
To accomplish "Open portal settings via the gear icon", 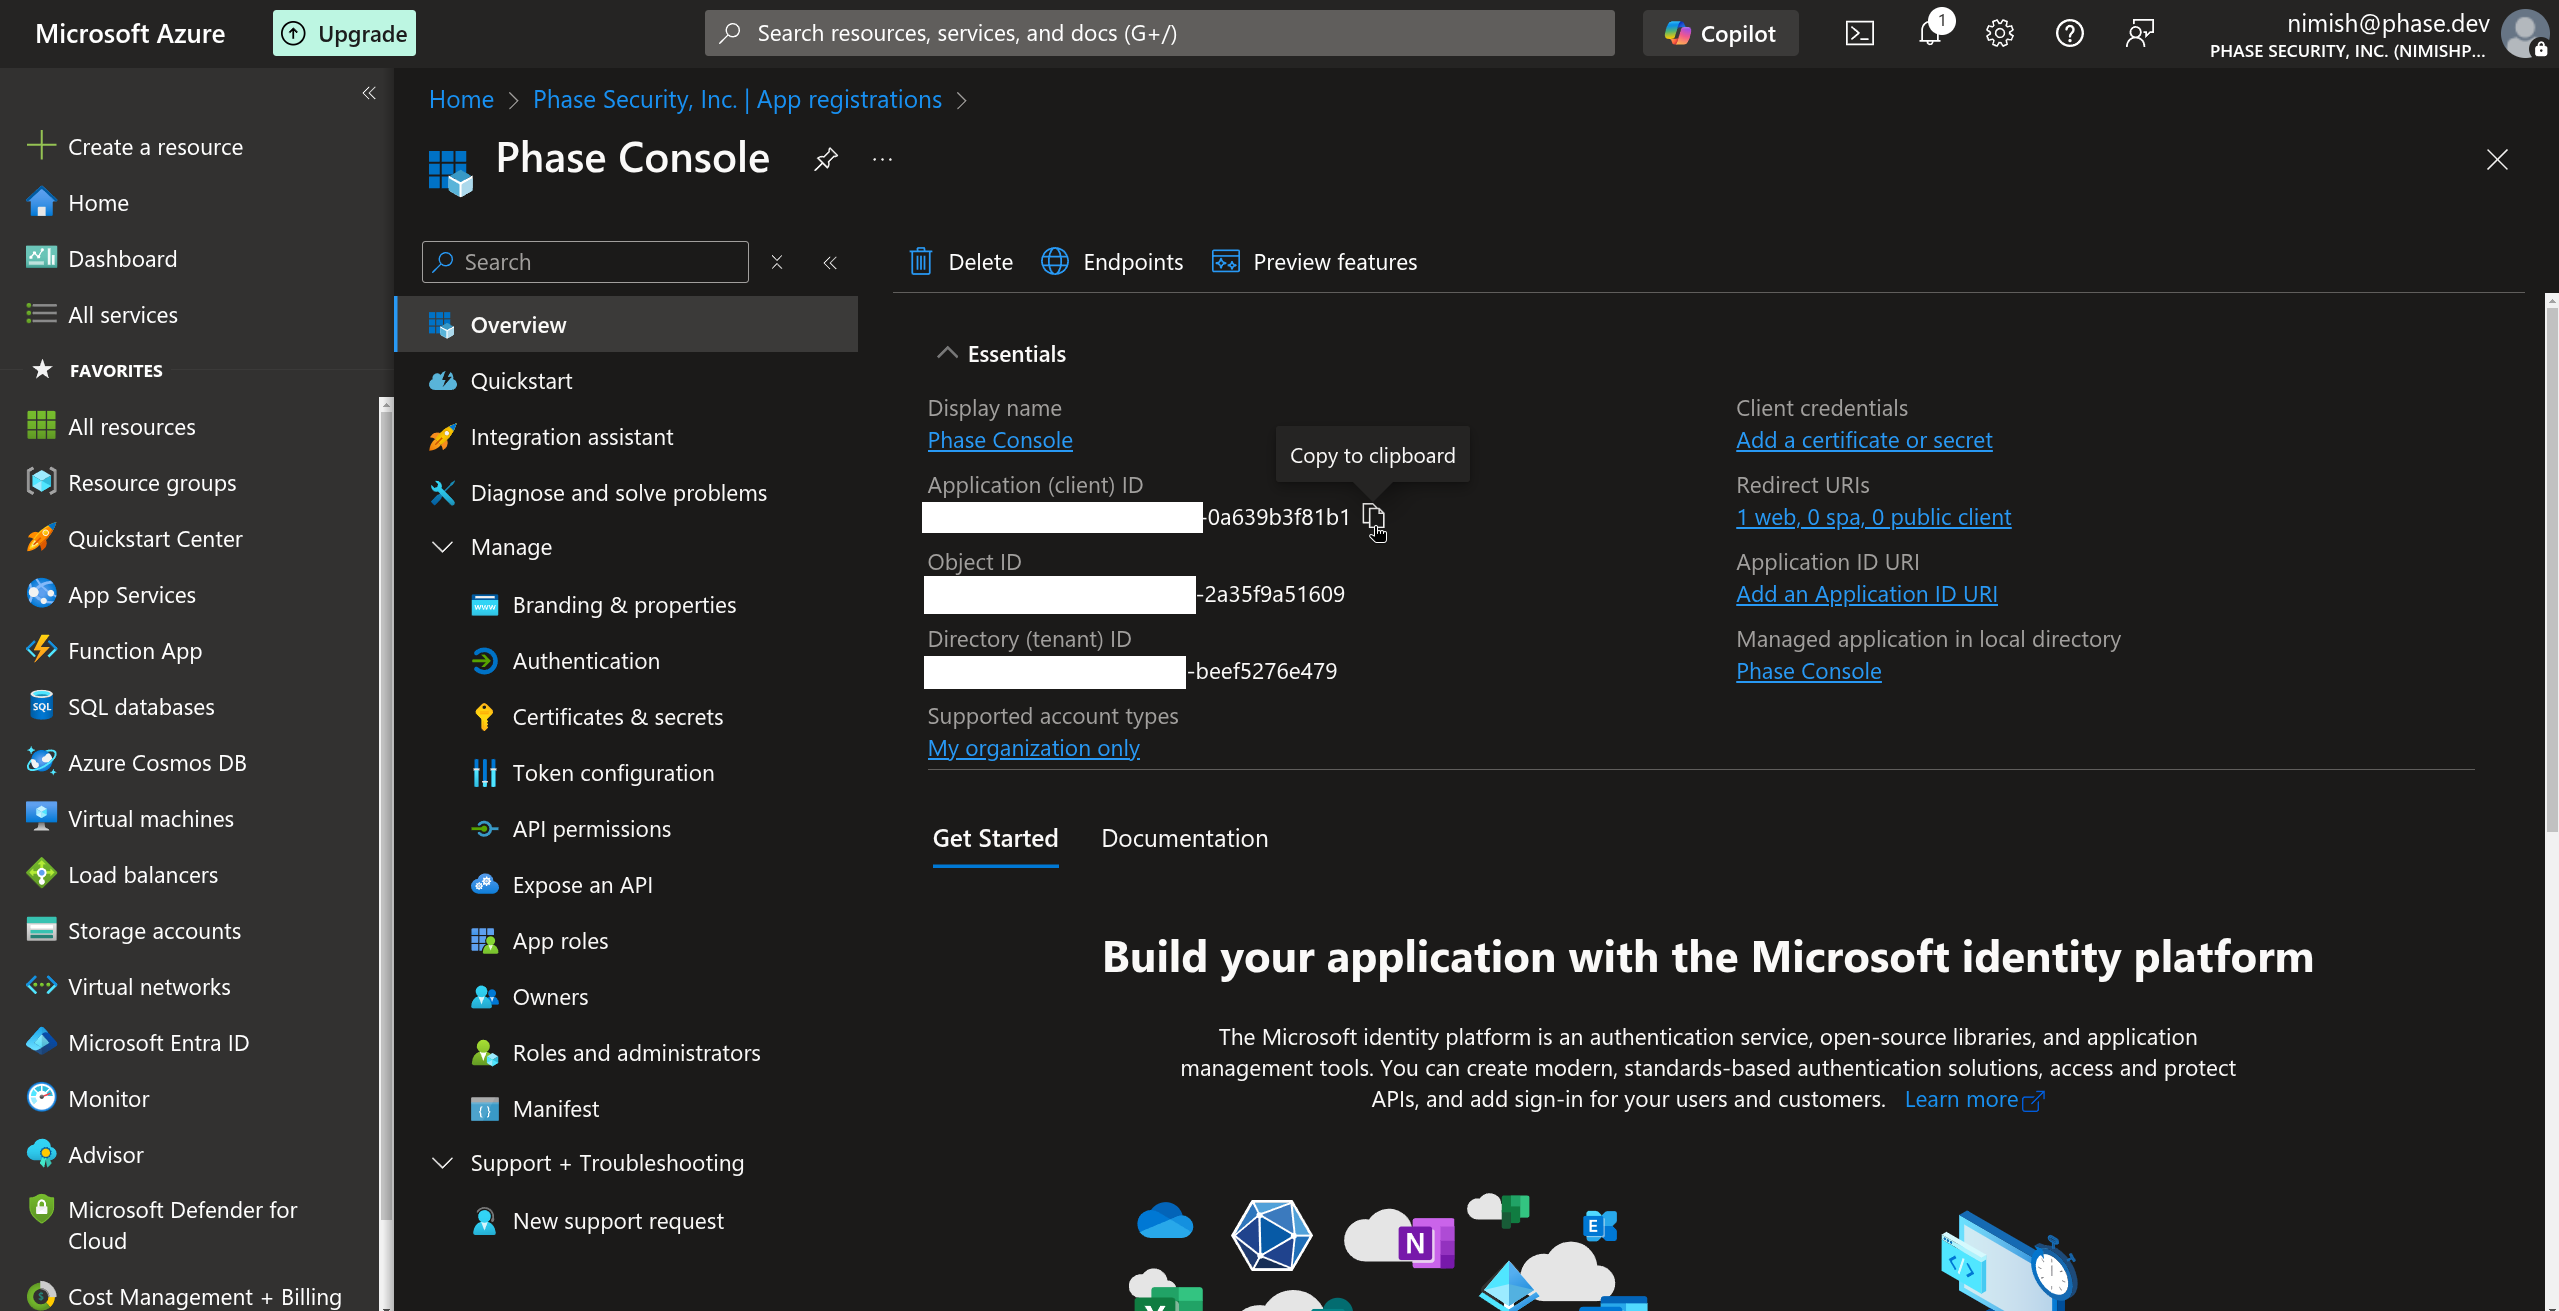I will [1999, 32].
